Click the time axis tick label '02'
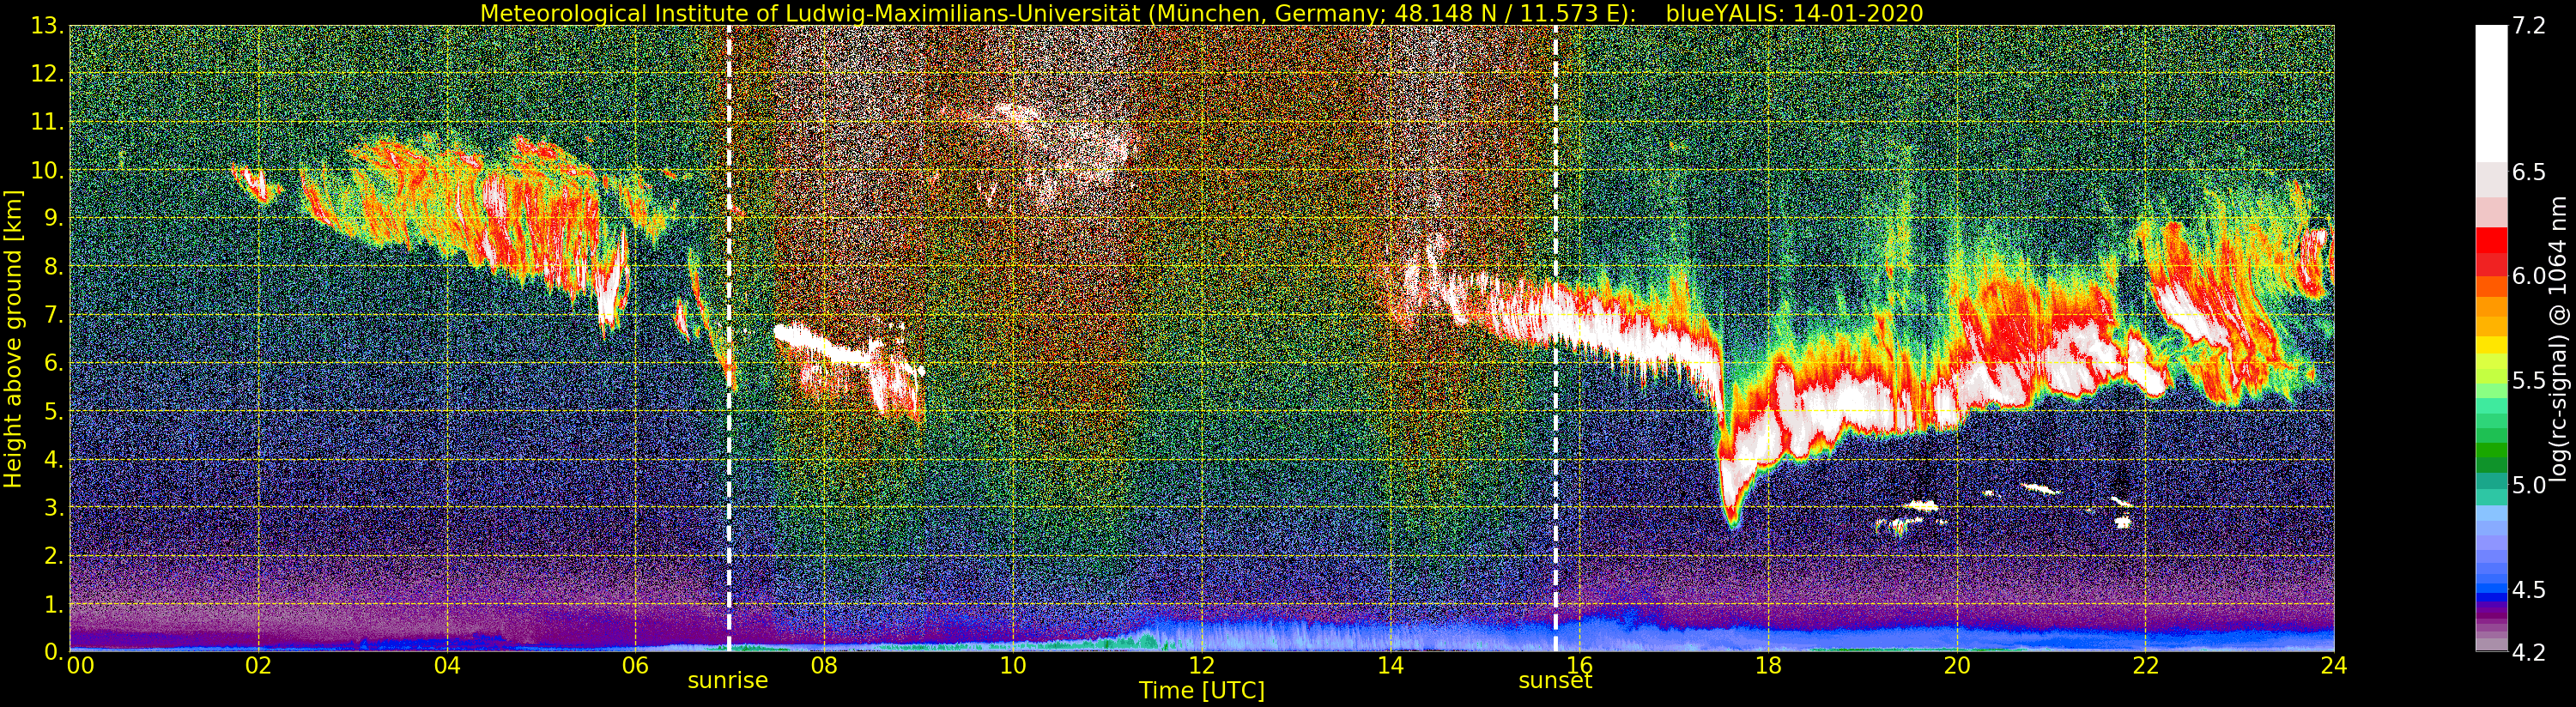Screen dimensions: 2576x707 click(x=258, y=665)
